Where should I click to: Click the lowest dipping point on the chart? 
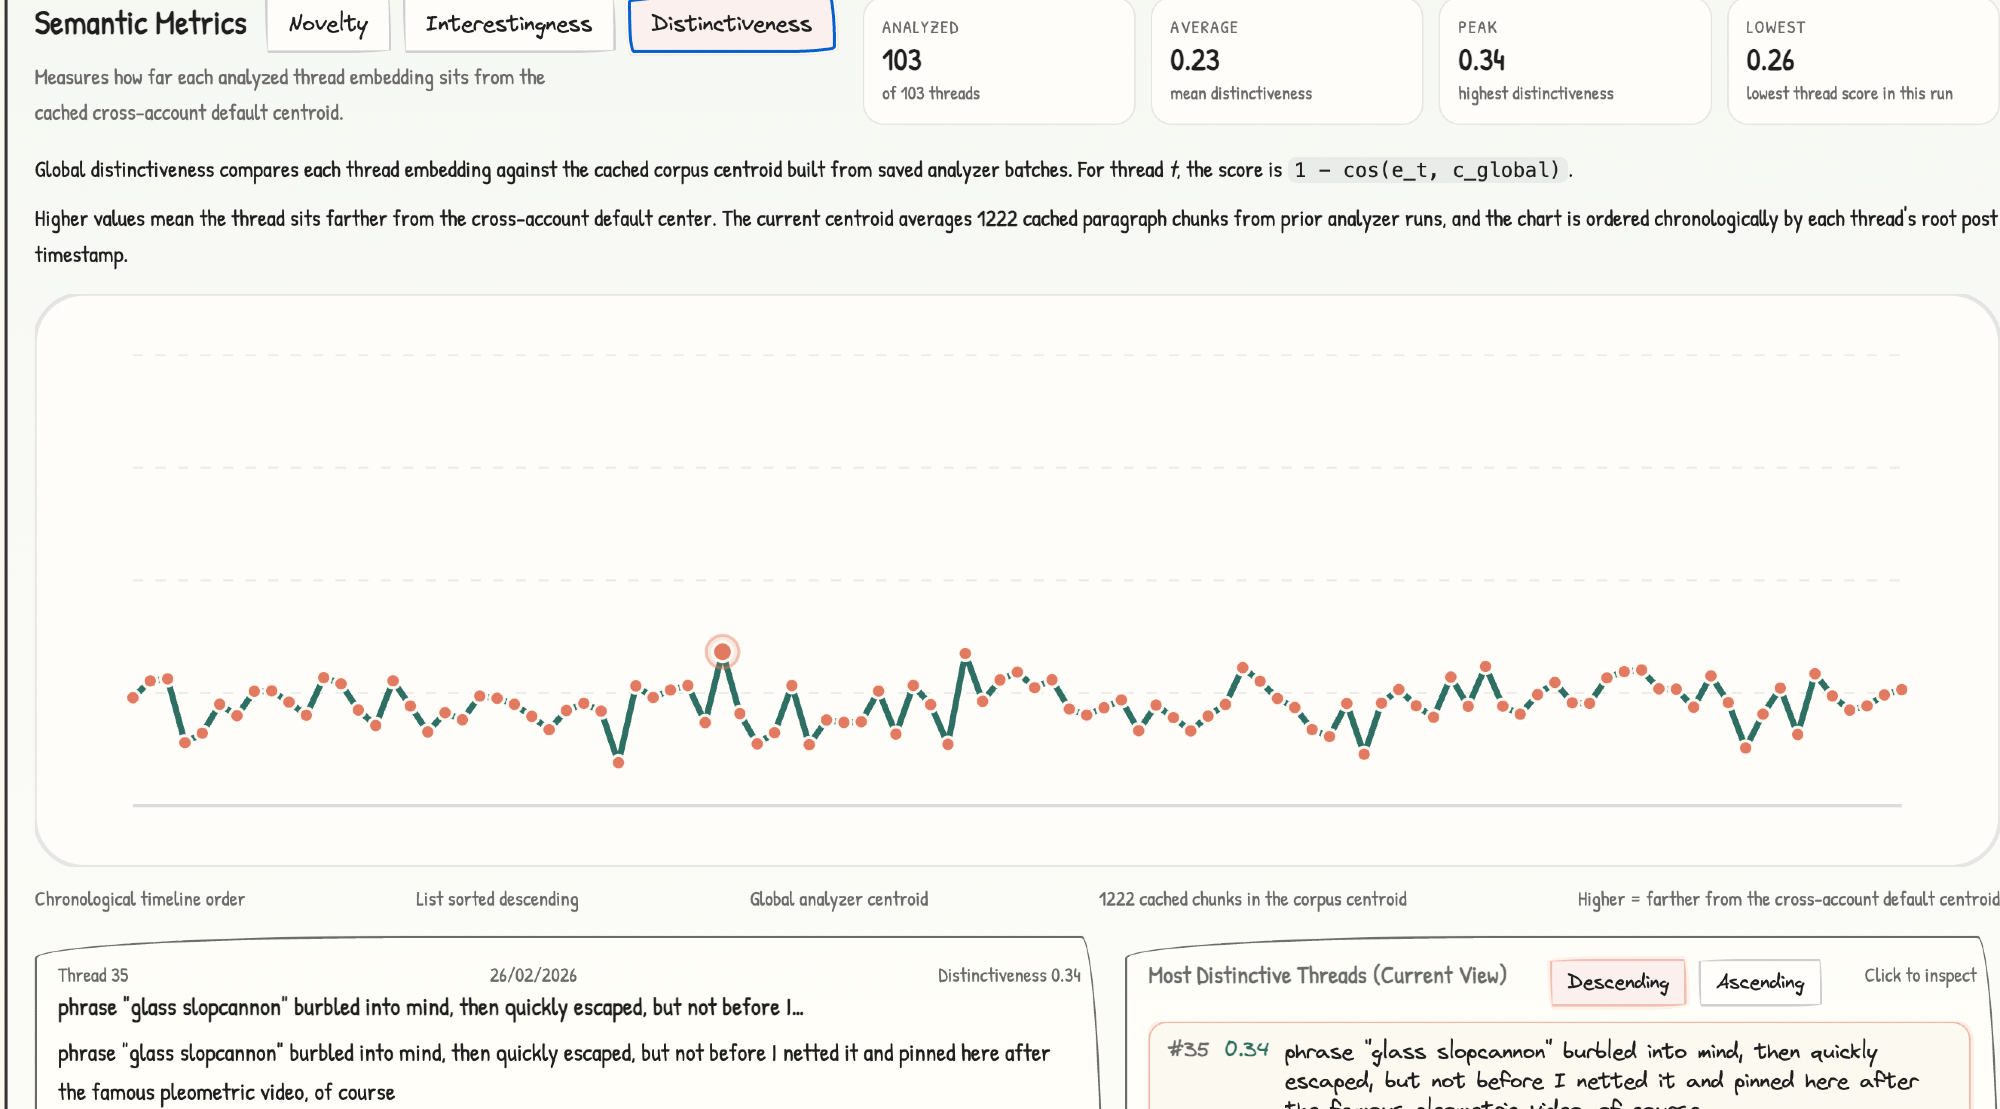[x=618, y=762]
